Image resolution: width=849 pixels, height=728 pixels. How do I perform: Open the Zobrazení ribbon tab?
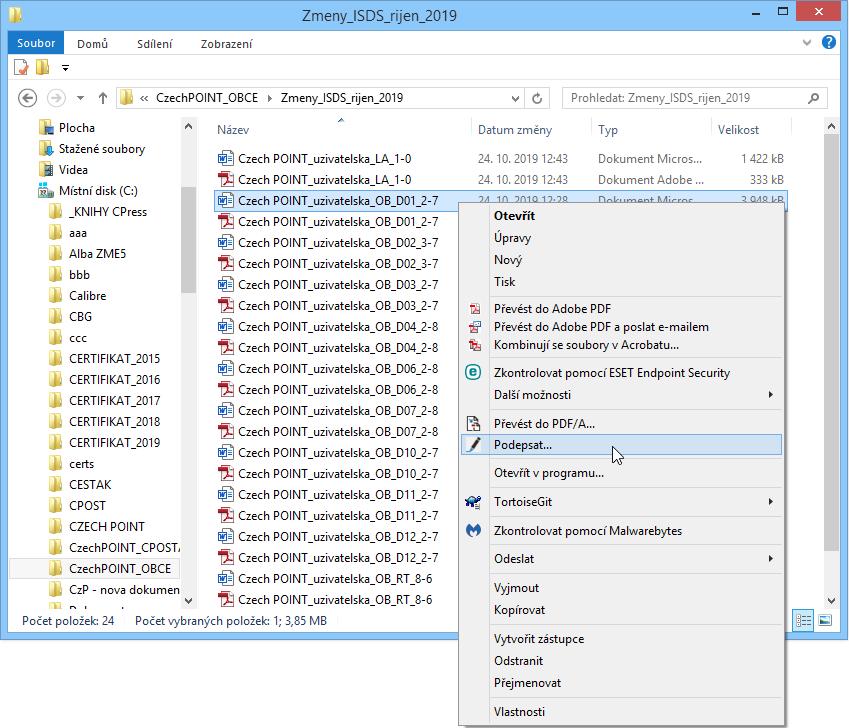[x=226, y=44]
